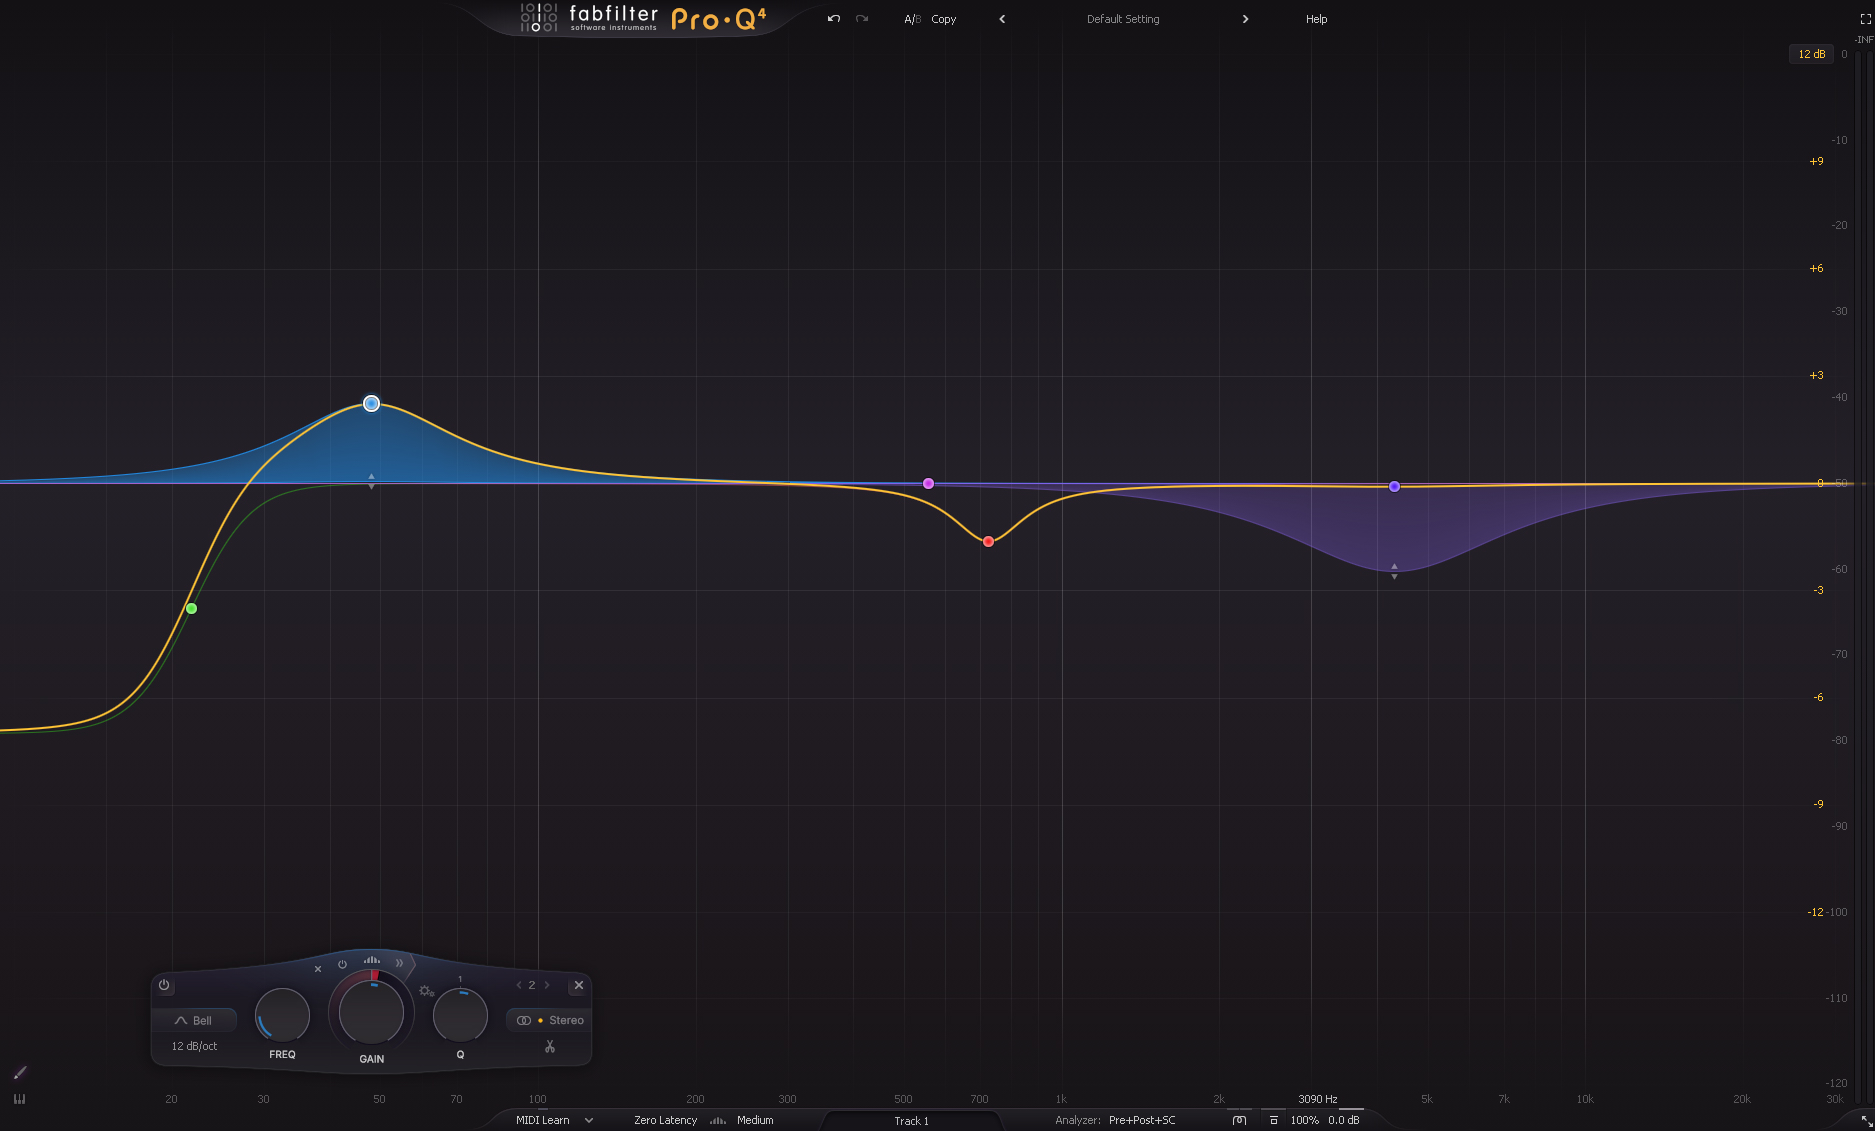Toggle the selected band power button
The image size is (1875, 1131).
point(164,985)
